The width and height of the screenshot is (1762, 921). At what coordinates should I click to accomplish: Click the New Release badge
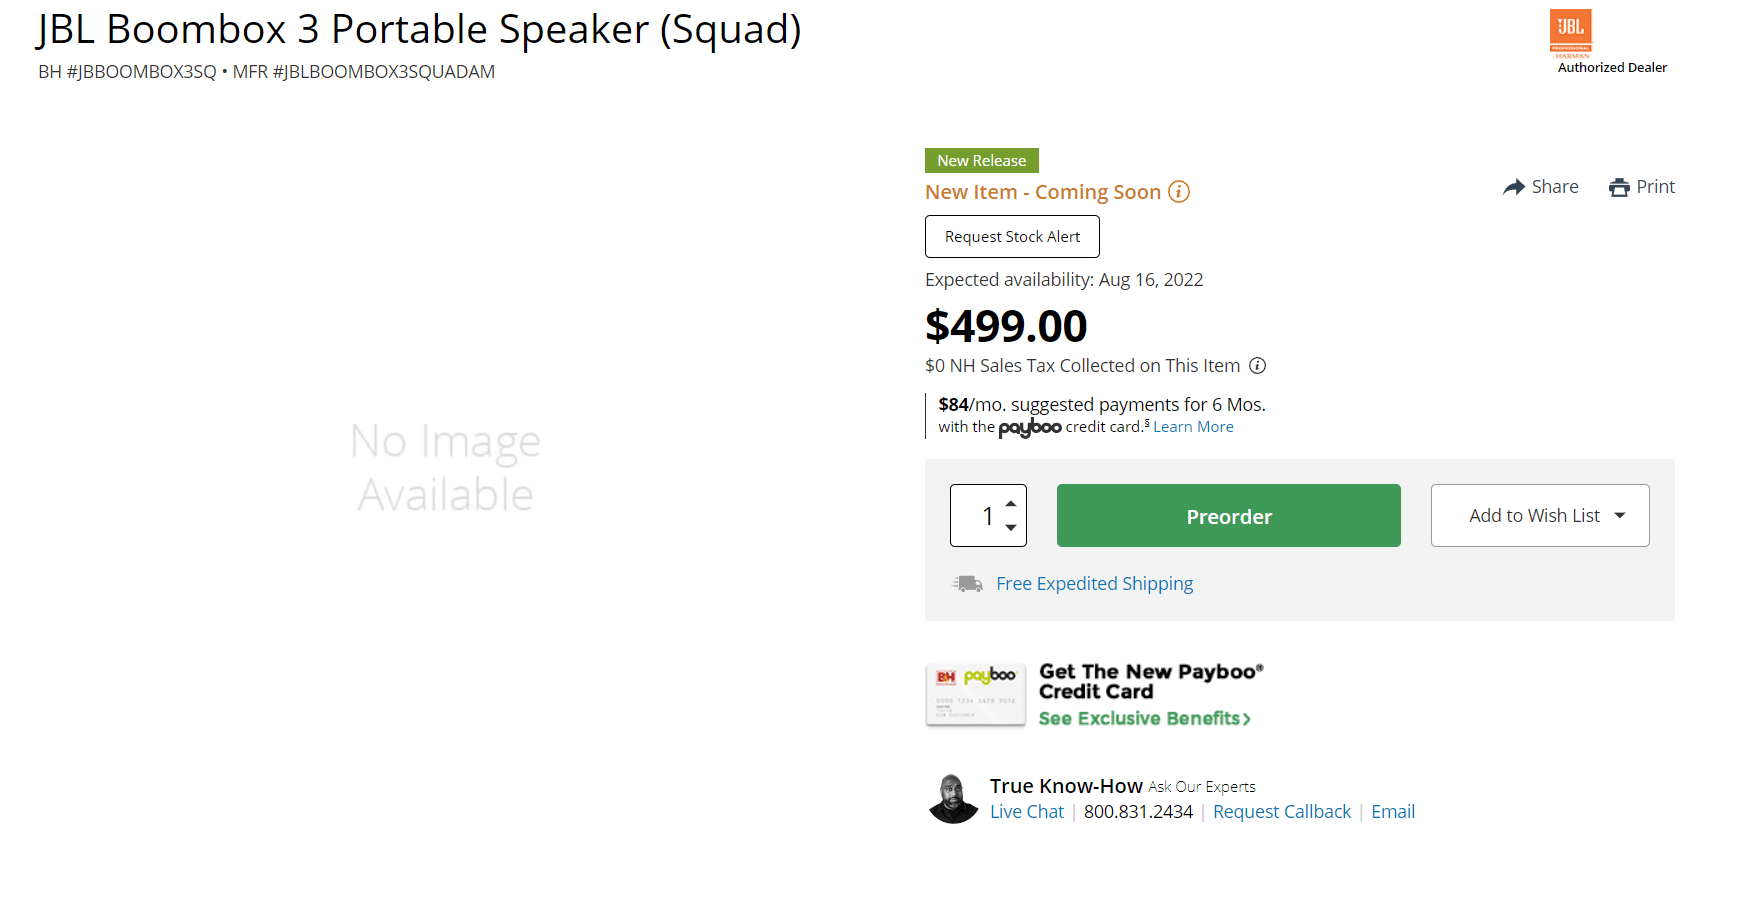click(x=981, y=160)
